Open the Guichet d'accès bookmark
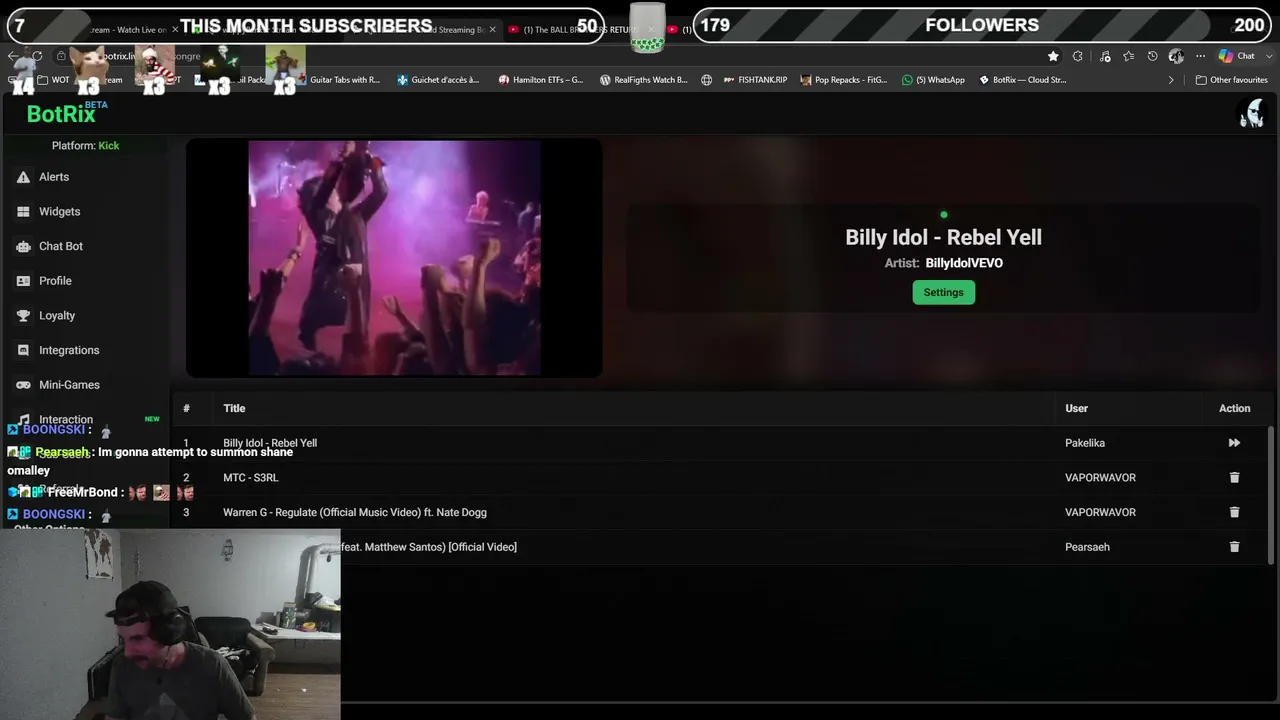This screenshot has width=1280, height=720. pos(438,80)
